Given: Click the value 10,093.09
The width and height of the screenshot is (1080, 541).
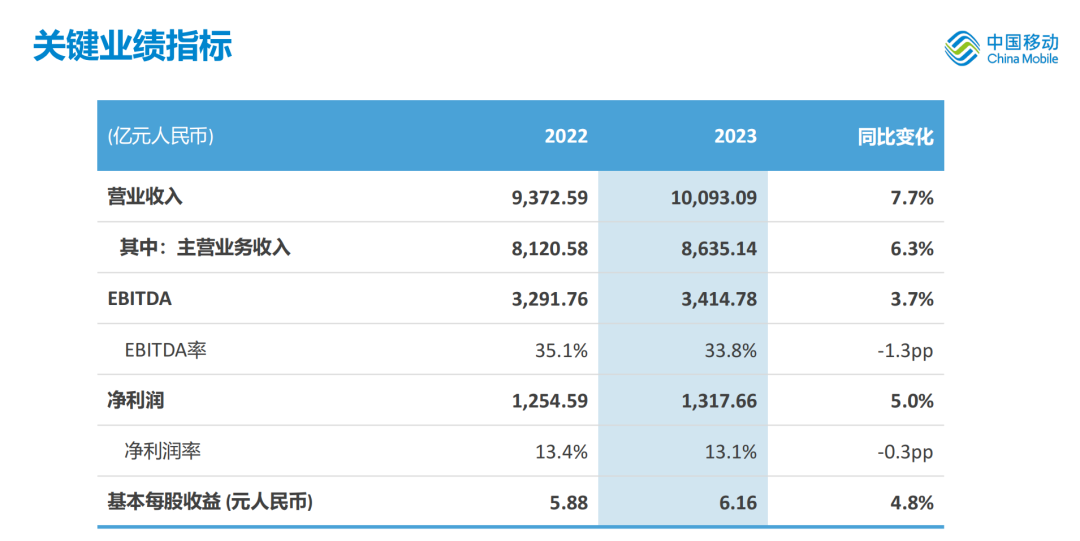Looking at the screenshot, I should click(714, 198).
